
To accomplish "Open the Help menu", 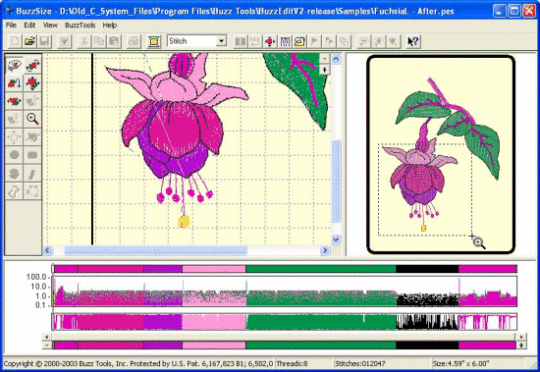I will (x=110, y=25).
